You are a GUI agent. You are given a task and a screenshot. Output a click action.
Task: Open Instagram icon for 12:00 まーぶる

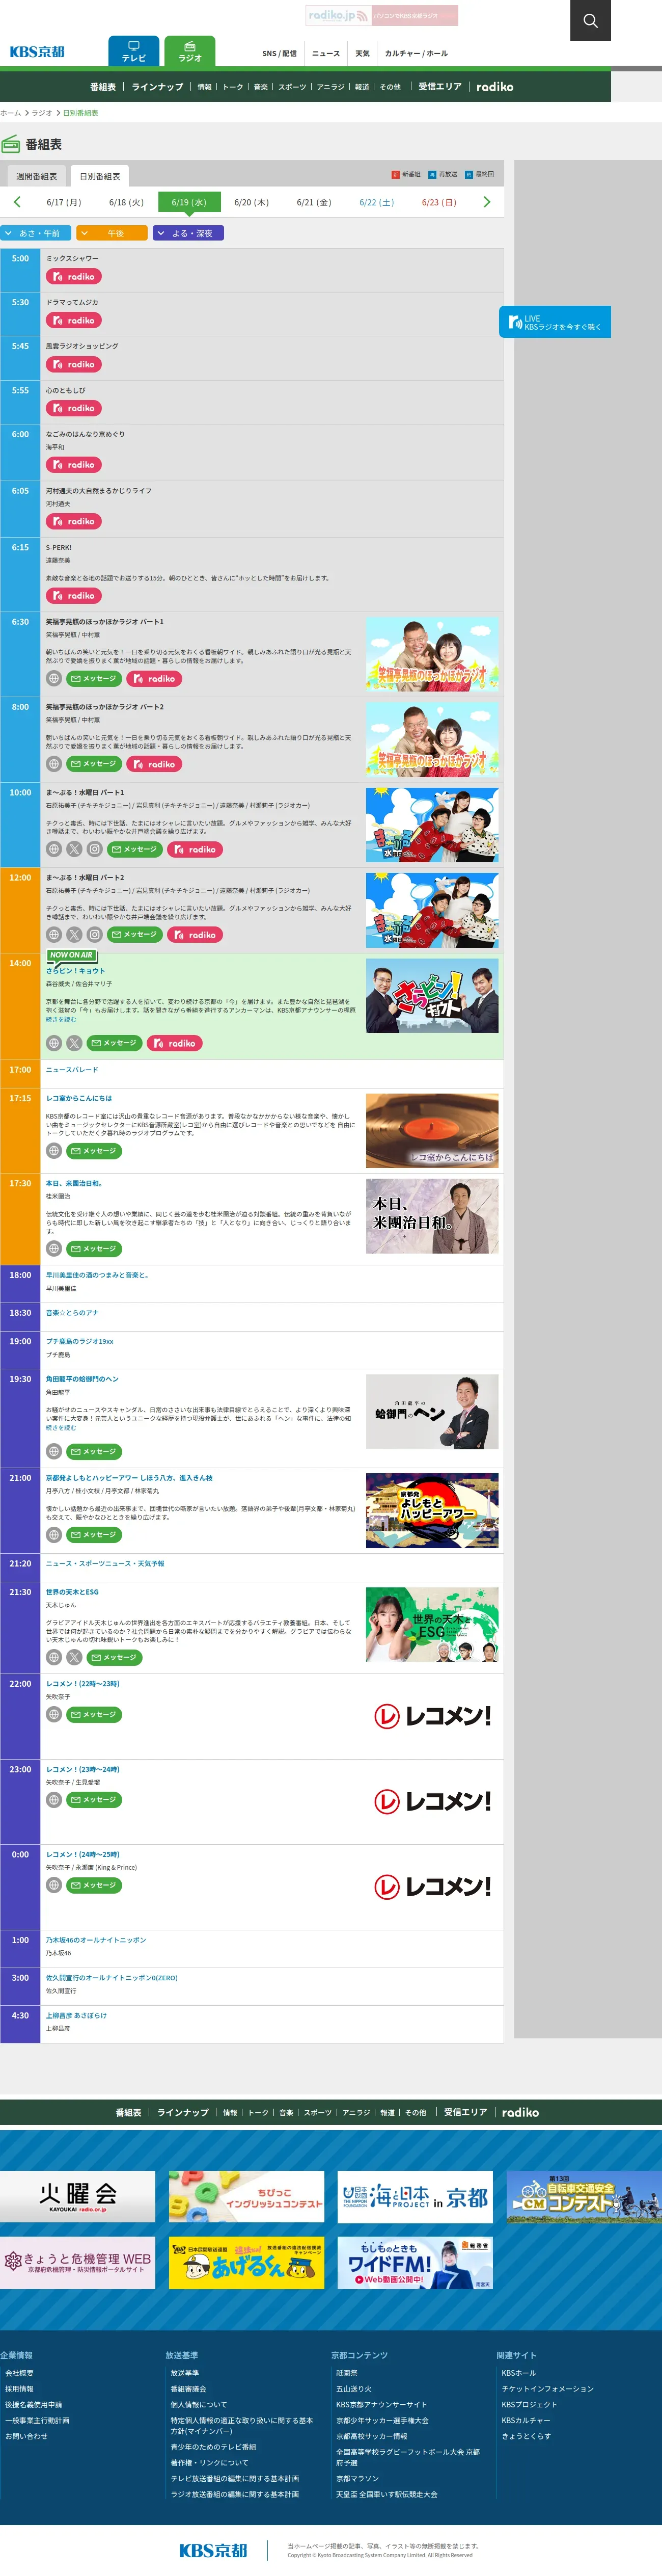[94, 935]
